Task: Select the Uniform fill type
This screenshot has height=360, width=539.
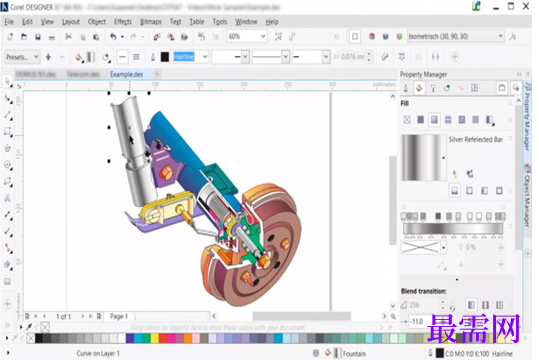Action: (x=420, y=120)
